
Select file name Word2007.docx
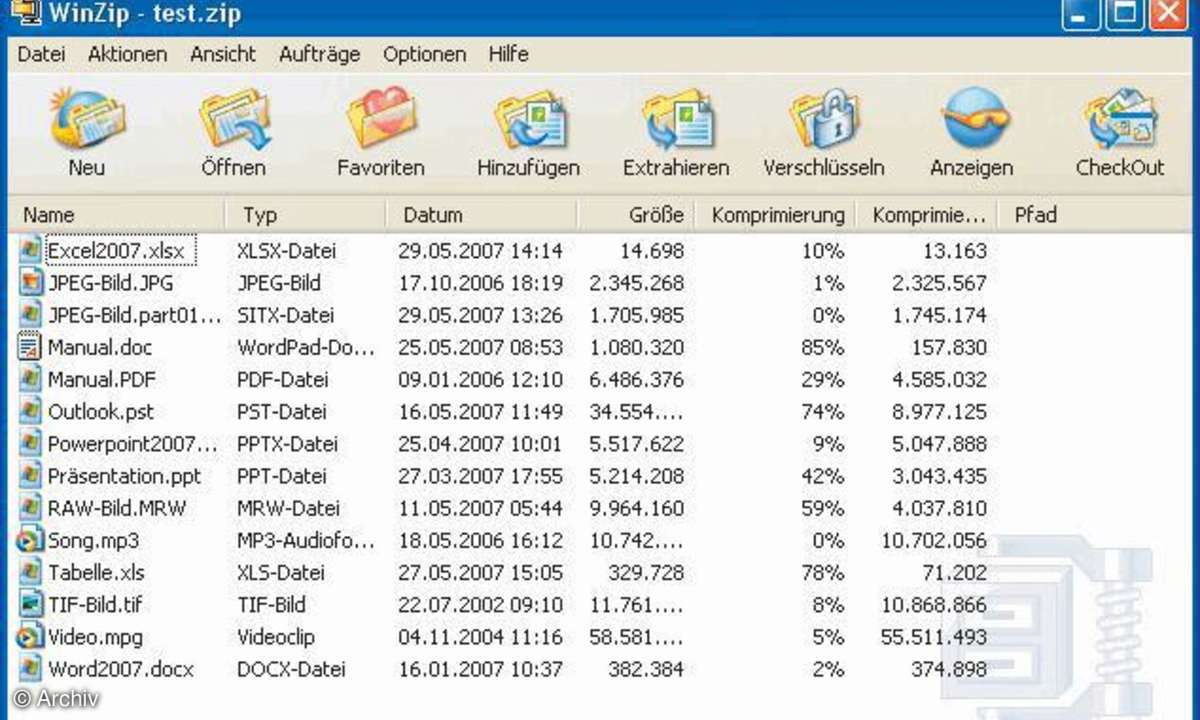[x=121, y=668]
